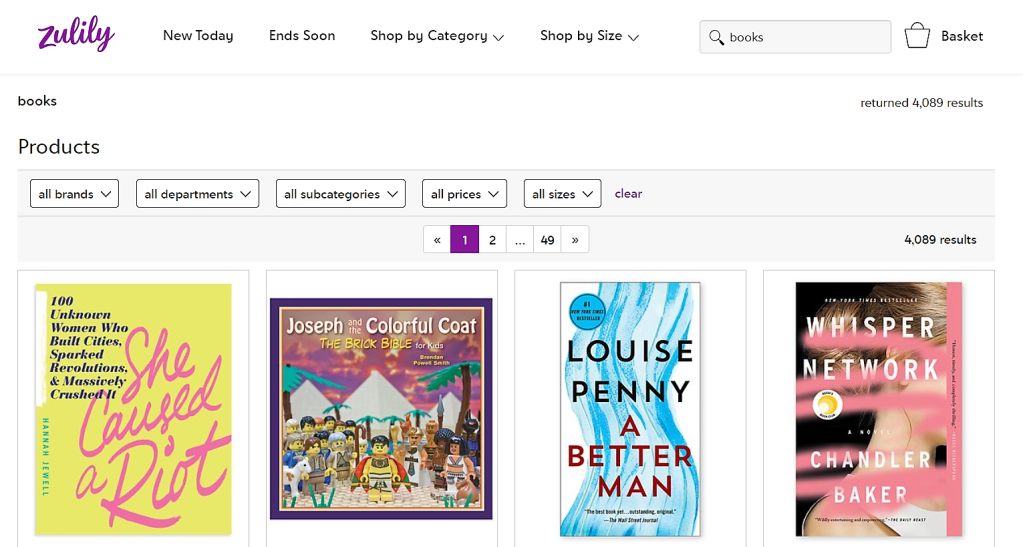This screenshot has width=1023, height=547.
Task: Open Whisper Network book cover
Action: coord(878,408)
